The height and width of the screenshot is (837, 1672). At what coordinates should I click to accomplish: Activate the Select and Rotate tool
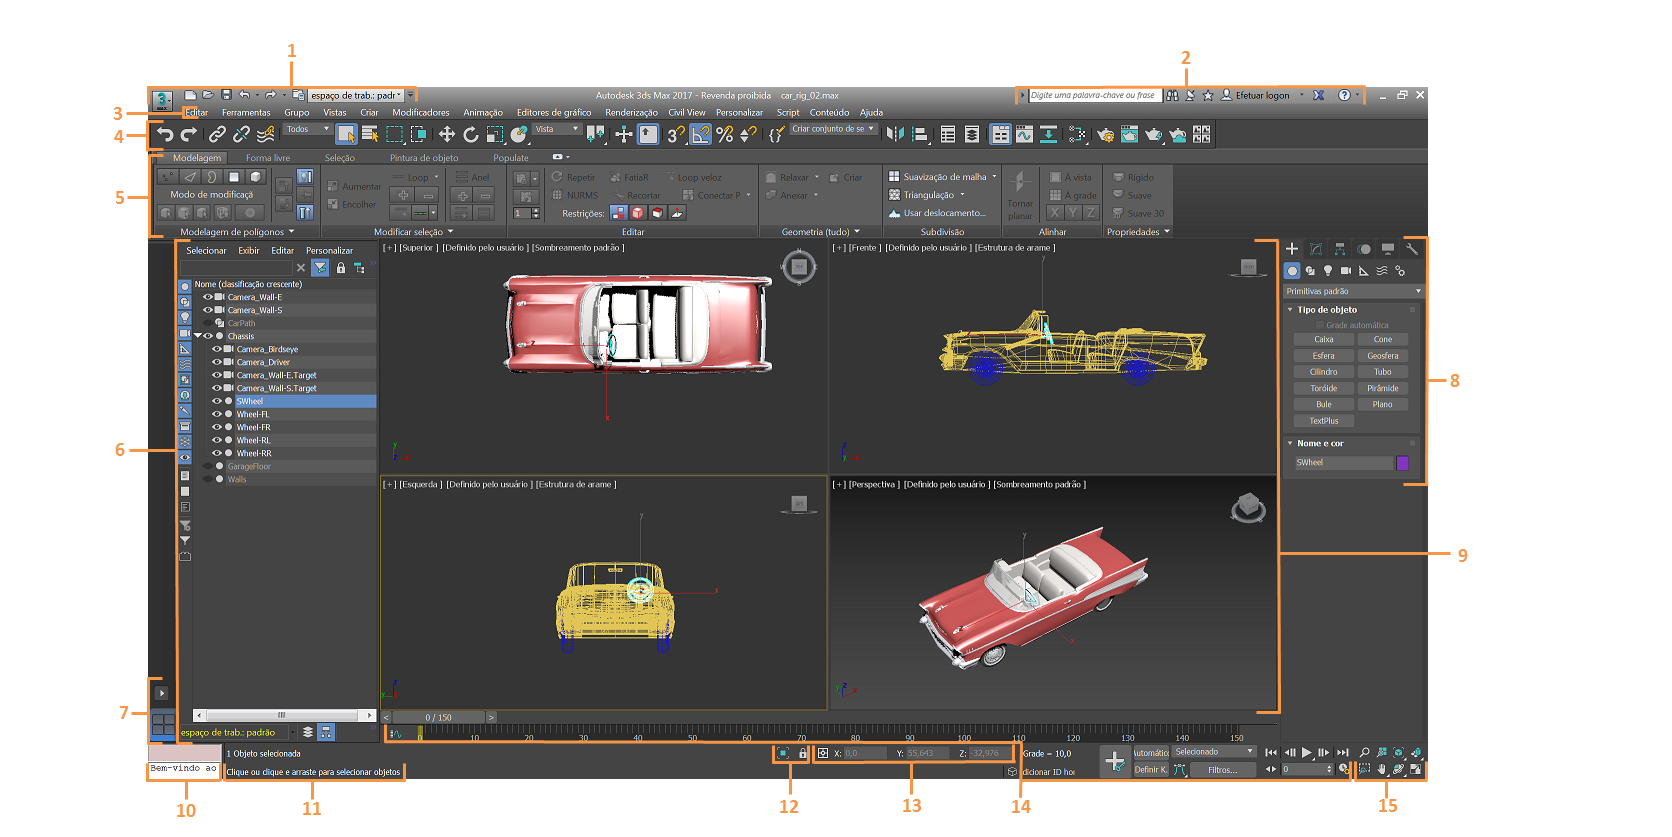471,134
